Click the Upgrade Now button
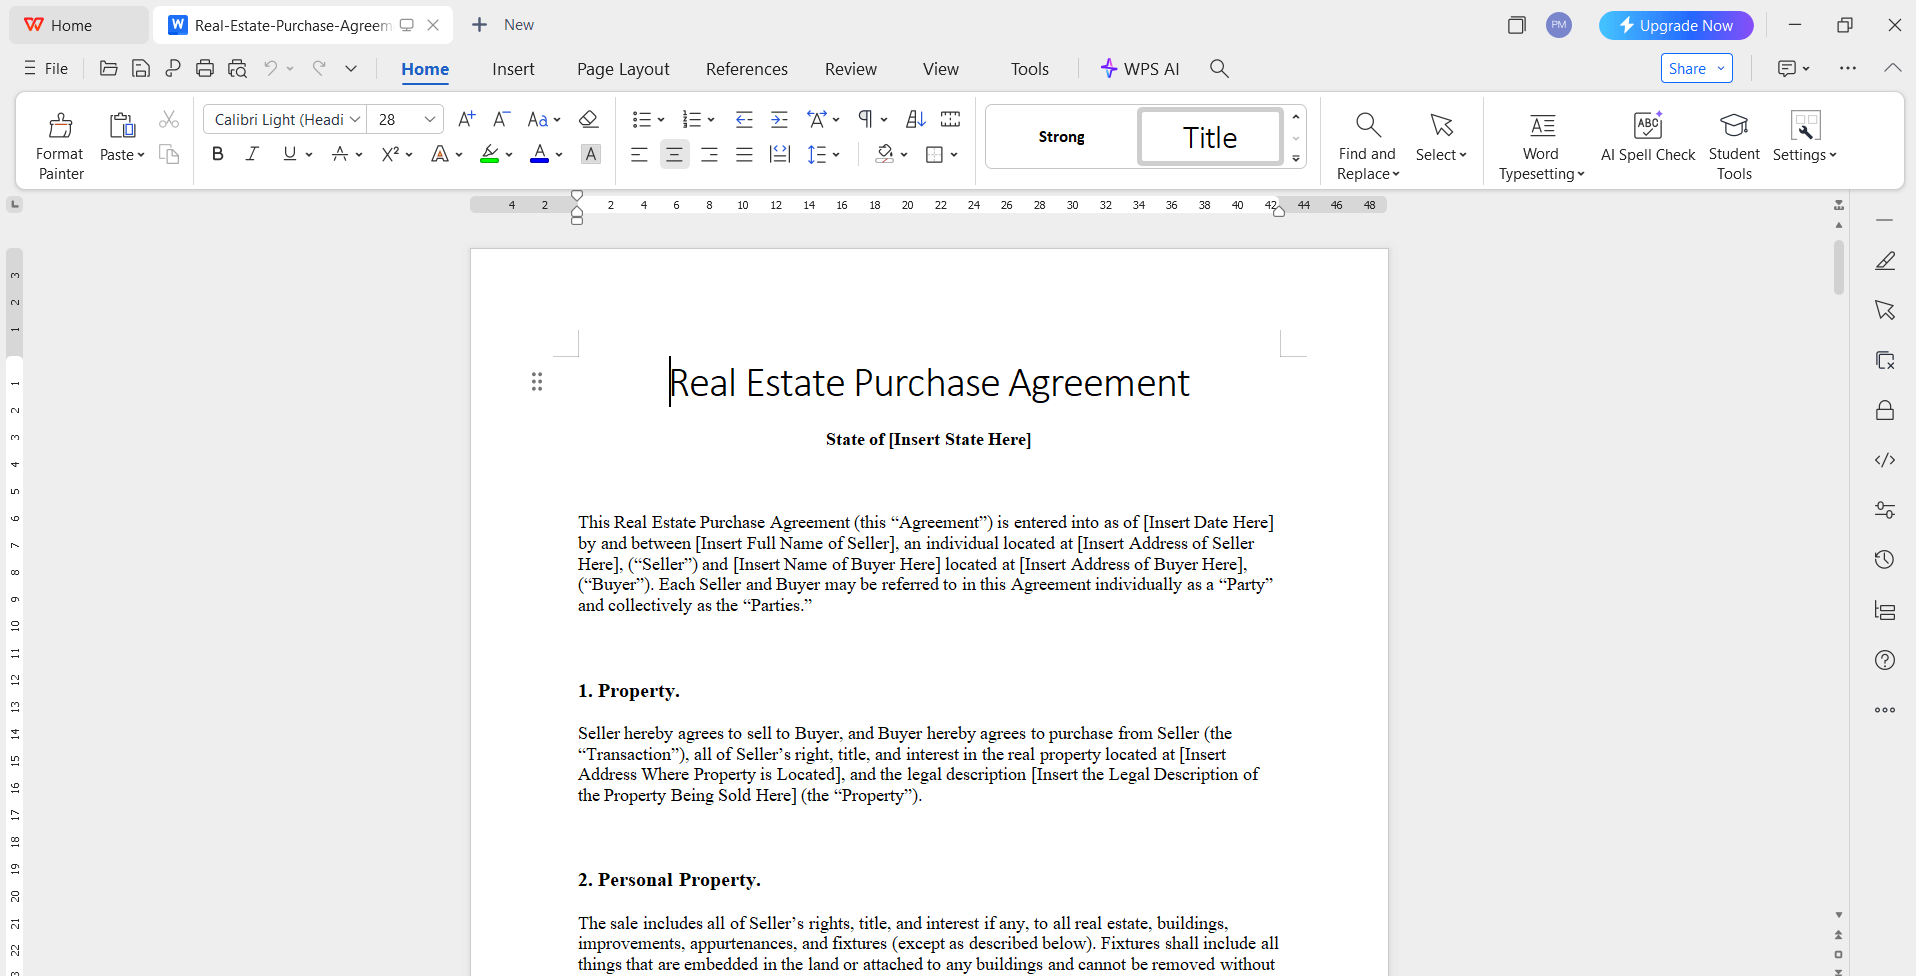 click(x=1676, y=25)
